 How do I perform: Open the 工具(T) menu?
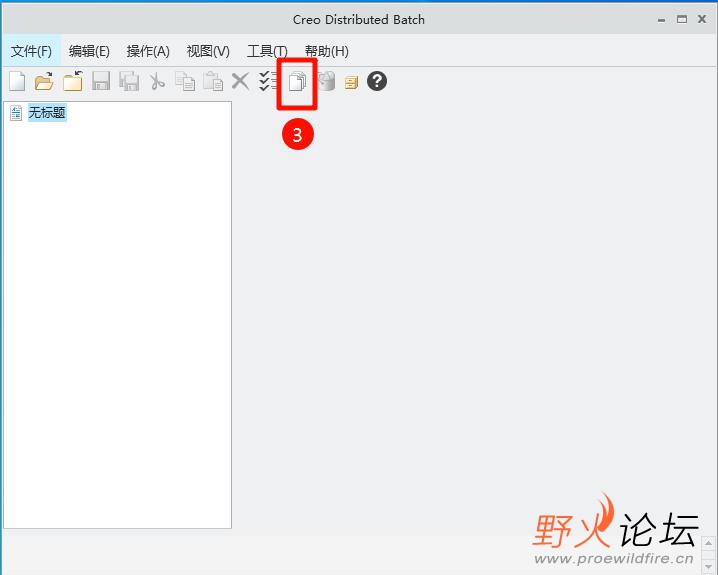pos(267,51)
